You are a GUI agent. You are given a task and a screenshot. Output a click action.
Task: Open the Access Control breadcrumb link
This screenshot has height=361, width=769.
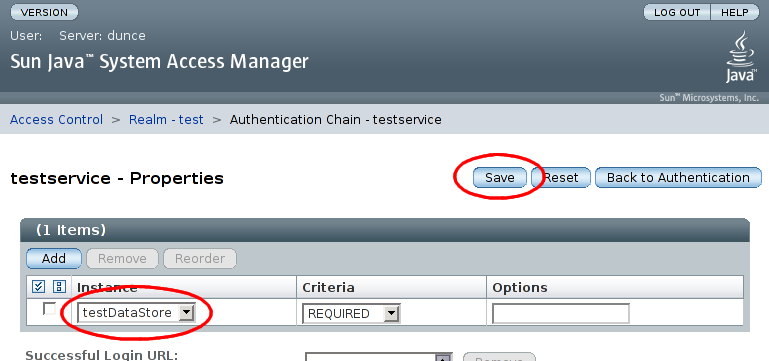click(x=56, y=120)
